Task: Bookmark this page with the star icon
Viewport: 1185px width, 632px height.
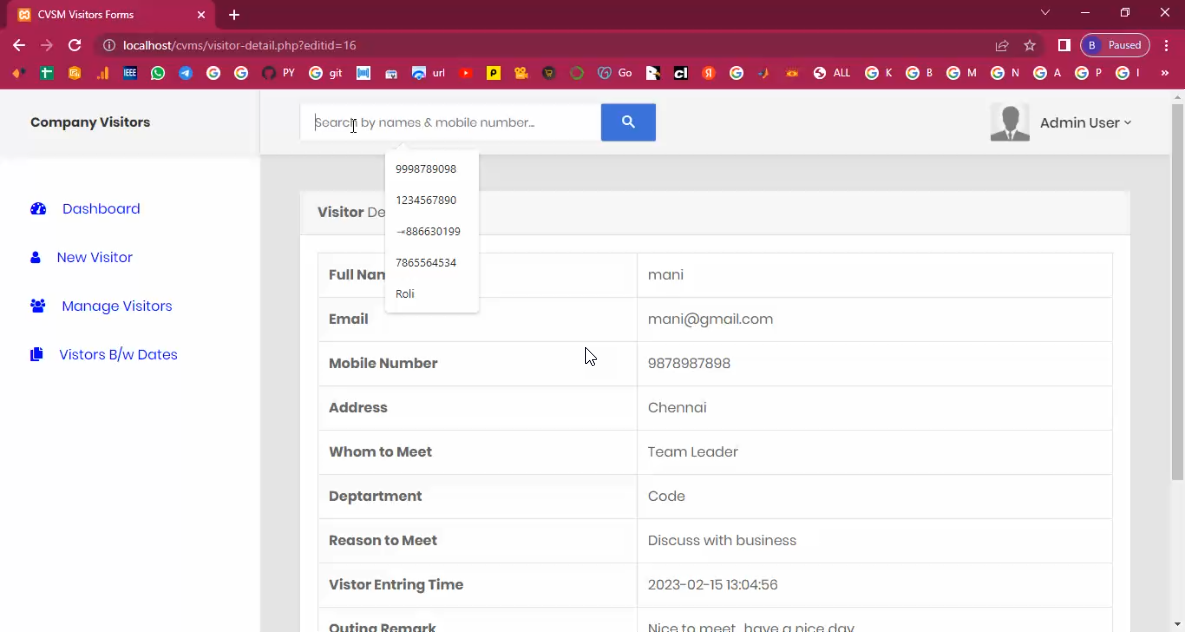Action: [x=1030, y=46]
